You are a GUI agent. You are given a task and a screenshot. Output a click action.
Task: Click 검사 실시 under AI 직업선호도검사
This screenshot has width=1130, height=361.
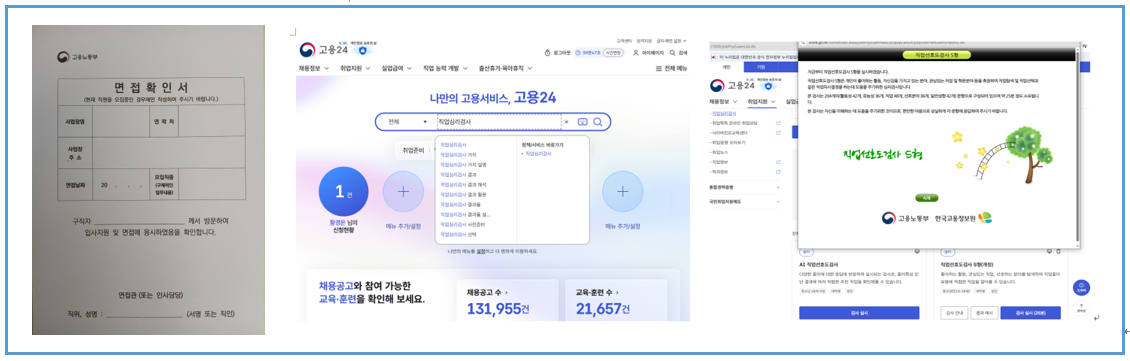click(x=859, y=313)
